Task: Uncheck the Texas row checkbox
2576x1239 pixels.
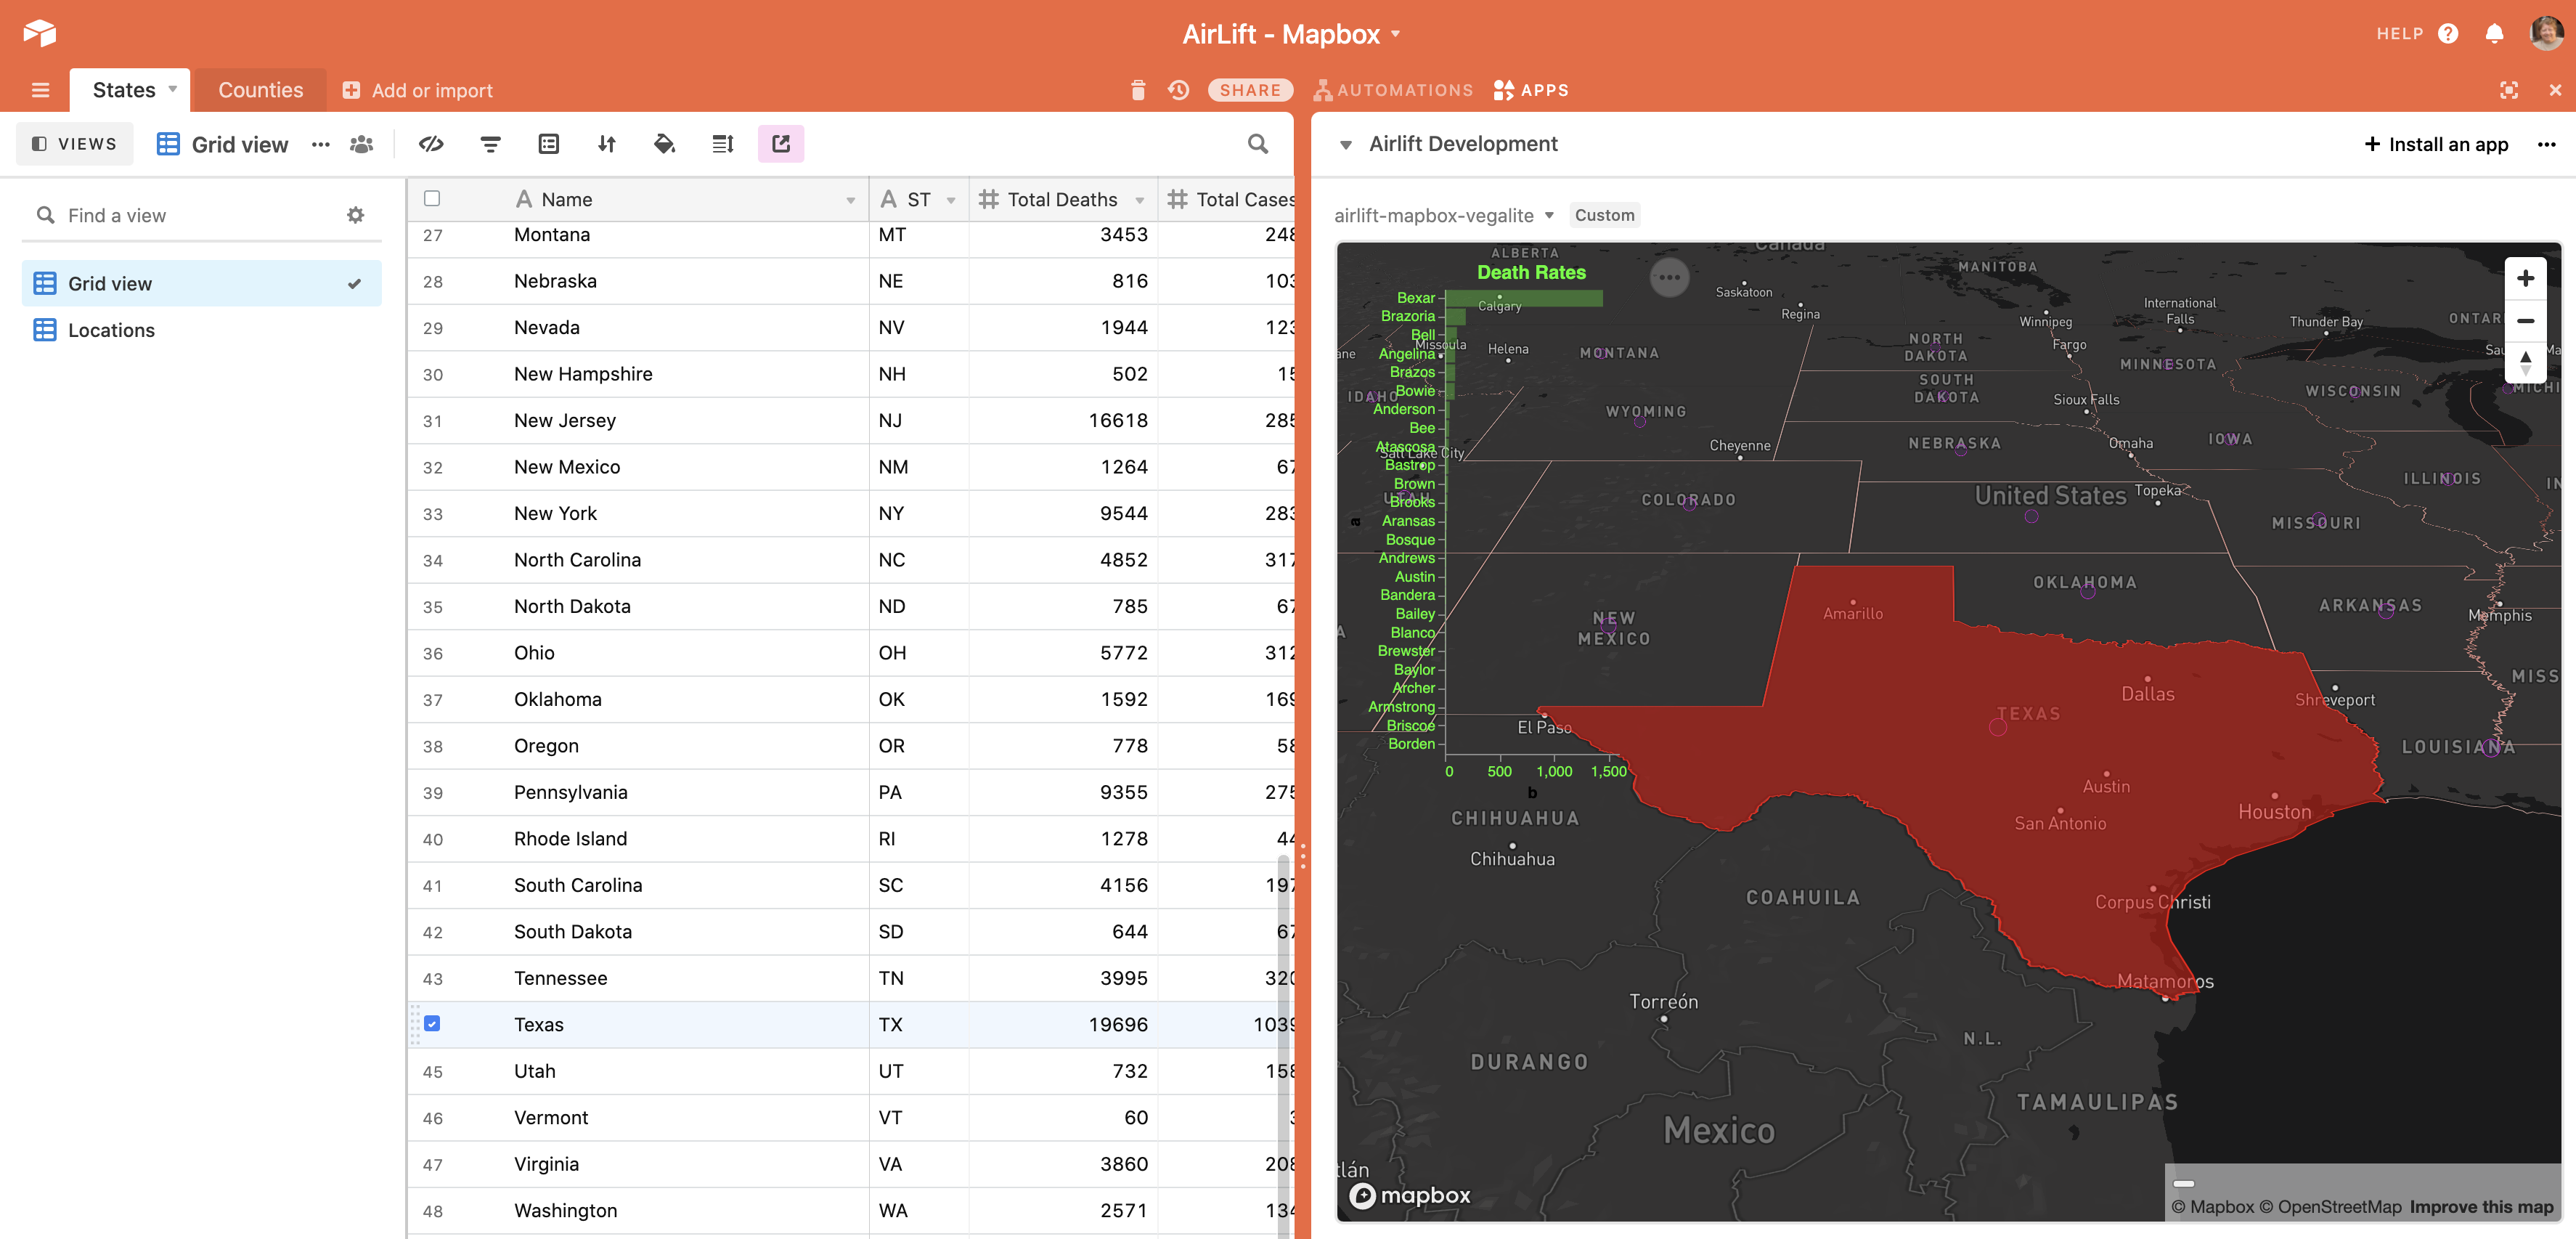Action: [x=431, y=1024]
